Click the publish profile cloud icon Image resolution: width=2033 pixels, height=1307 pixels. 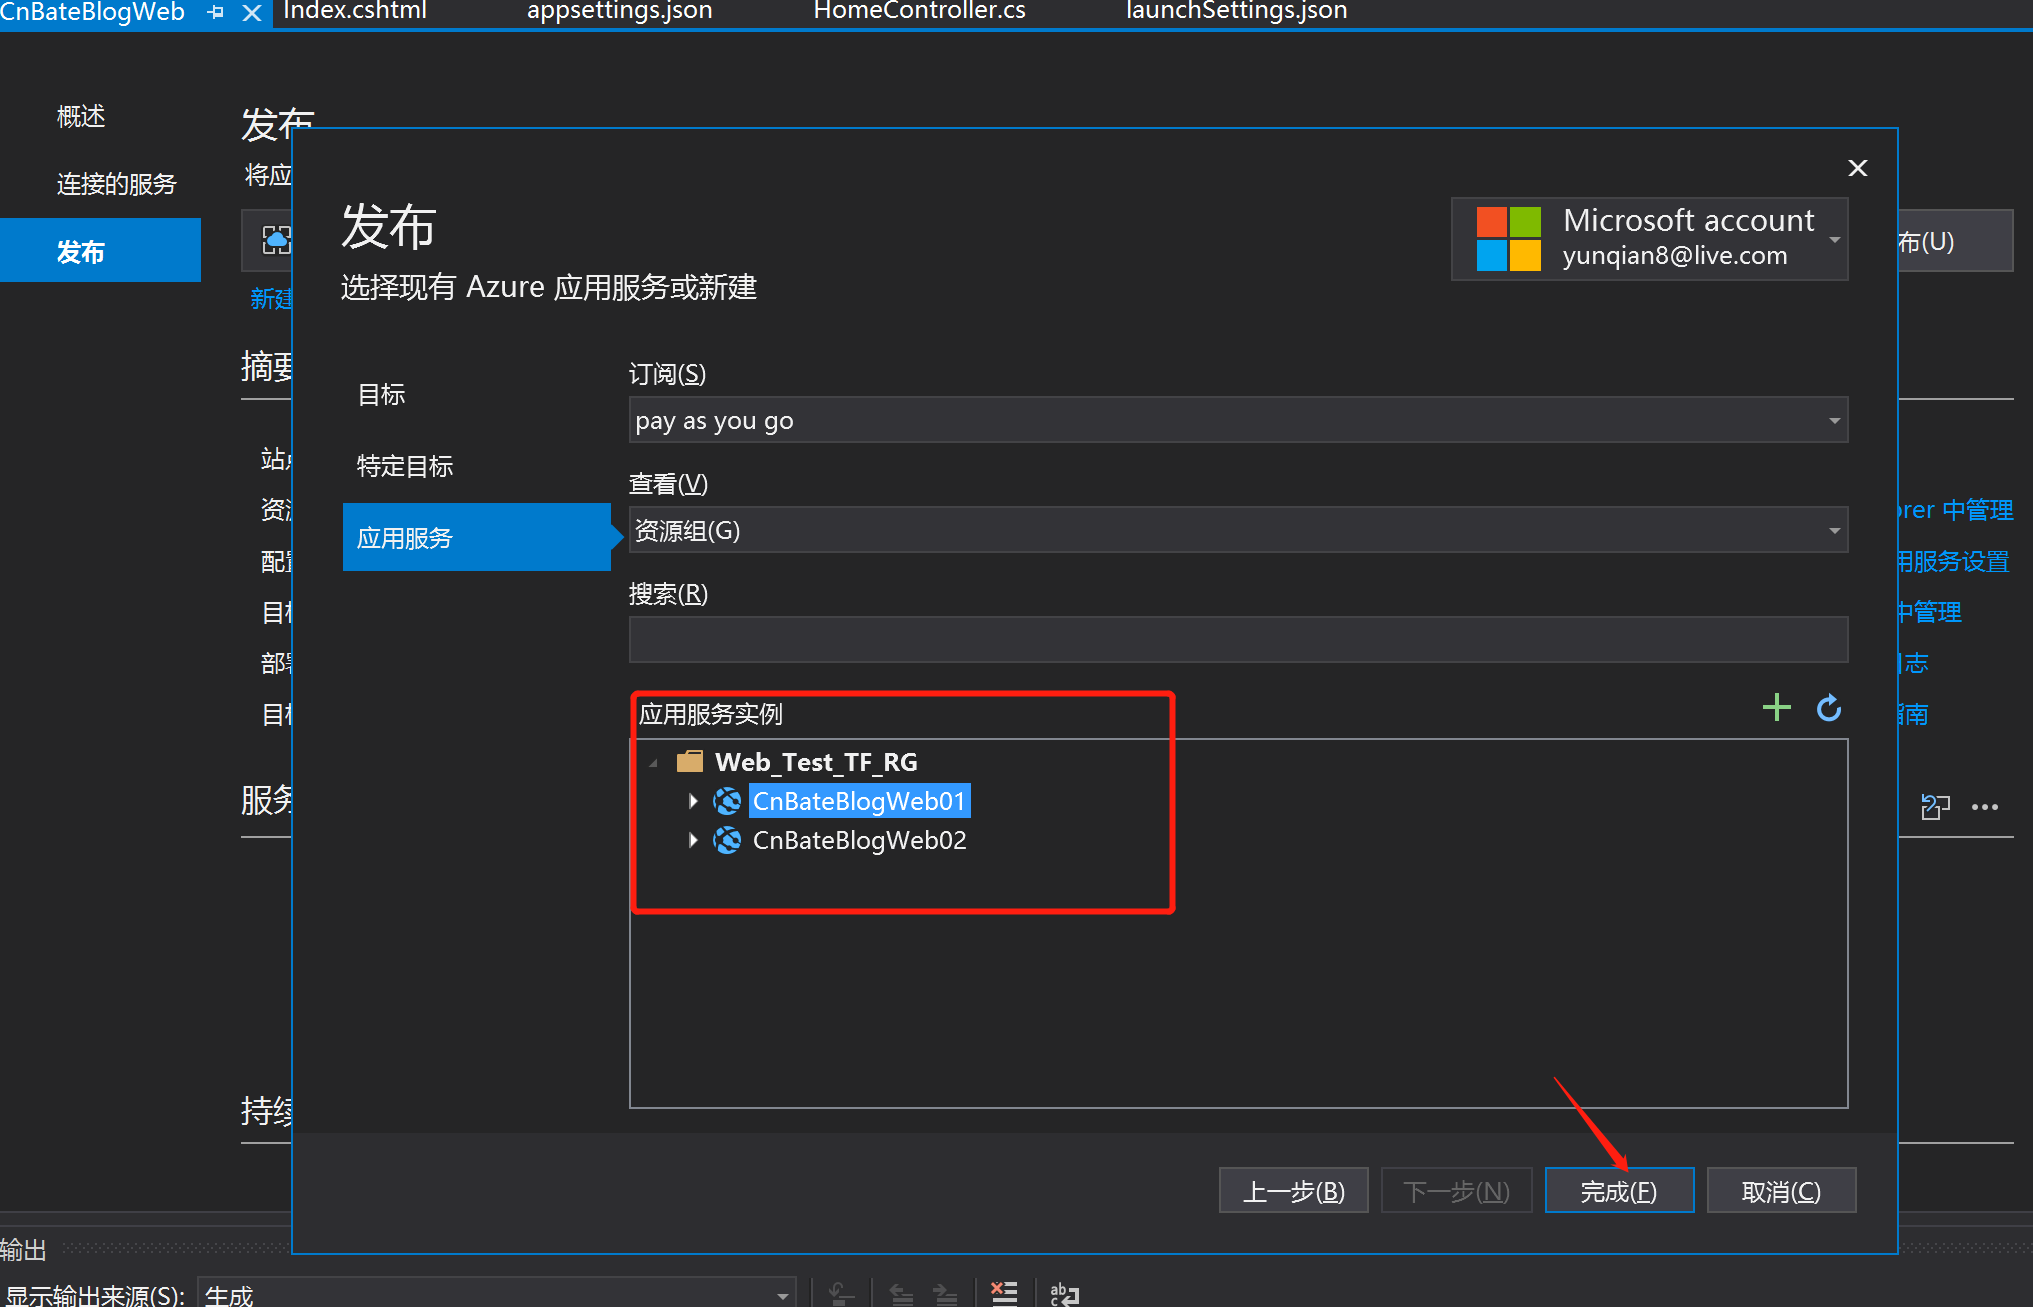(276, 240)
